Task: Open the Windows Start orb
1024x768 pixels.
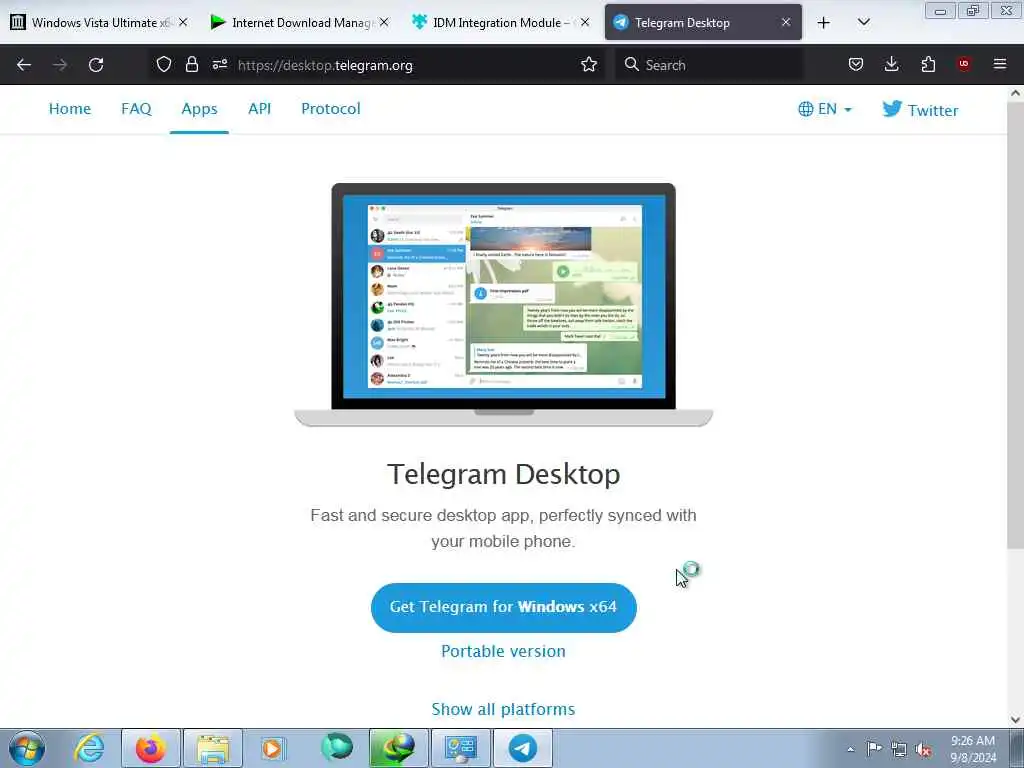Action: (x=27, y=748)
